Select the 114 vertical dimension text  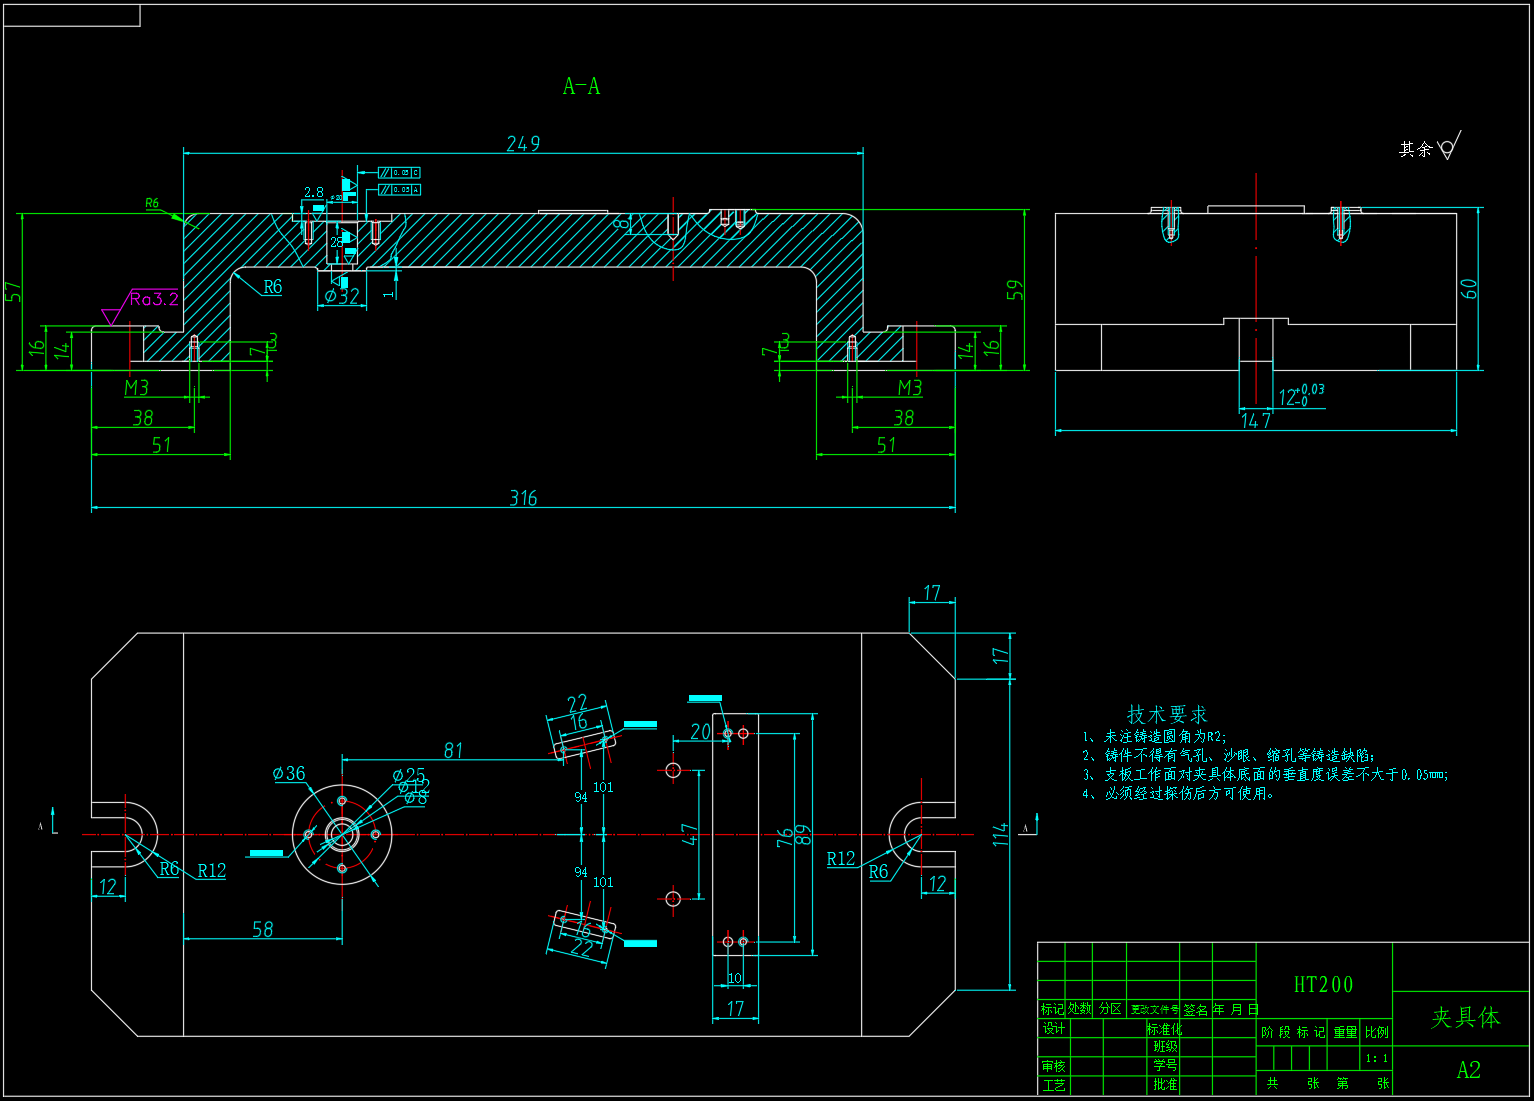(x=1000, y=834)
